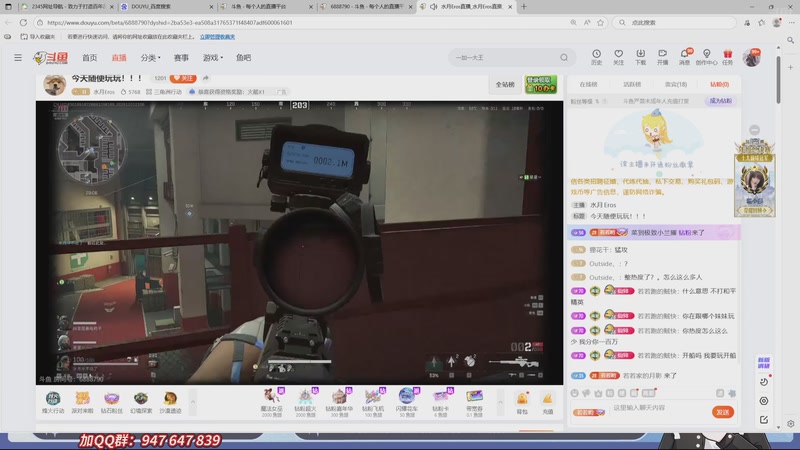Open the 消息 notification bell

(684, 57)
